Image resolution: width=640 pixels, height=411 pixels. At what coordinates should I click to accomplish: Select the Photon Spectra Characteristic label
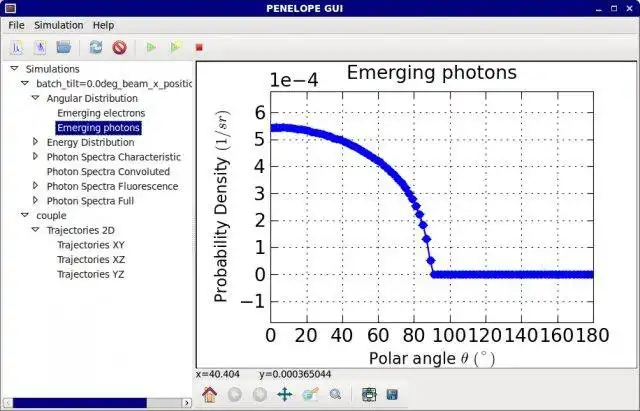click(x=113, y=157)
